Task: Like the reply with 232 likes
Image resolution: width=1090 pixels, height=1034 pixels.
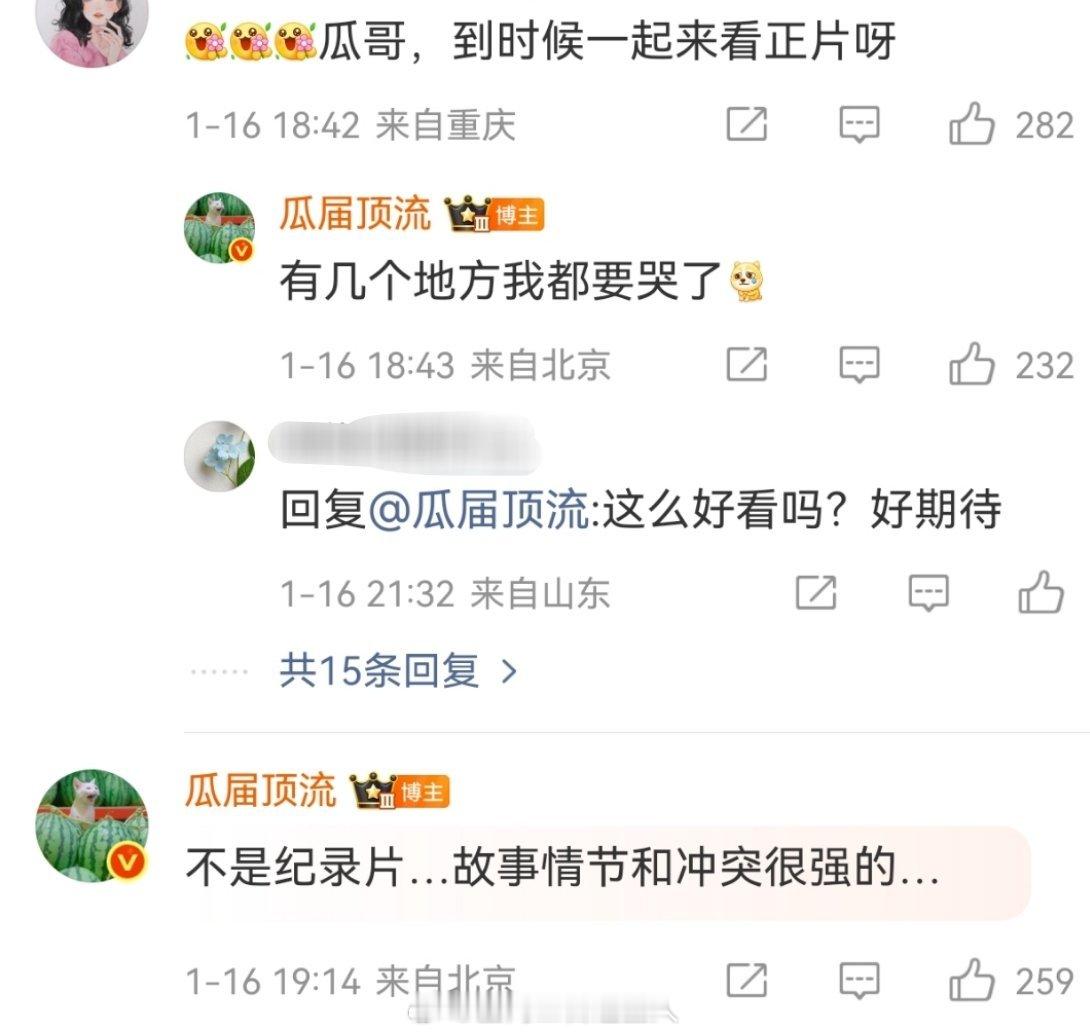Action: click(x=971, y=364)
